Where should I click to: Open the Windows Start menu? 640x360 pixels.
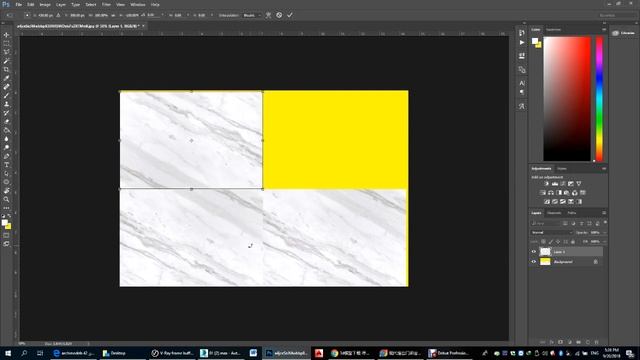(x=8, y=353)
